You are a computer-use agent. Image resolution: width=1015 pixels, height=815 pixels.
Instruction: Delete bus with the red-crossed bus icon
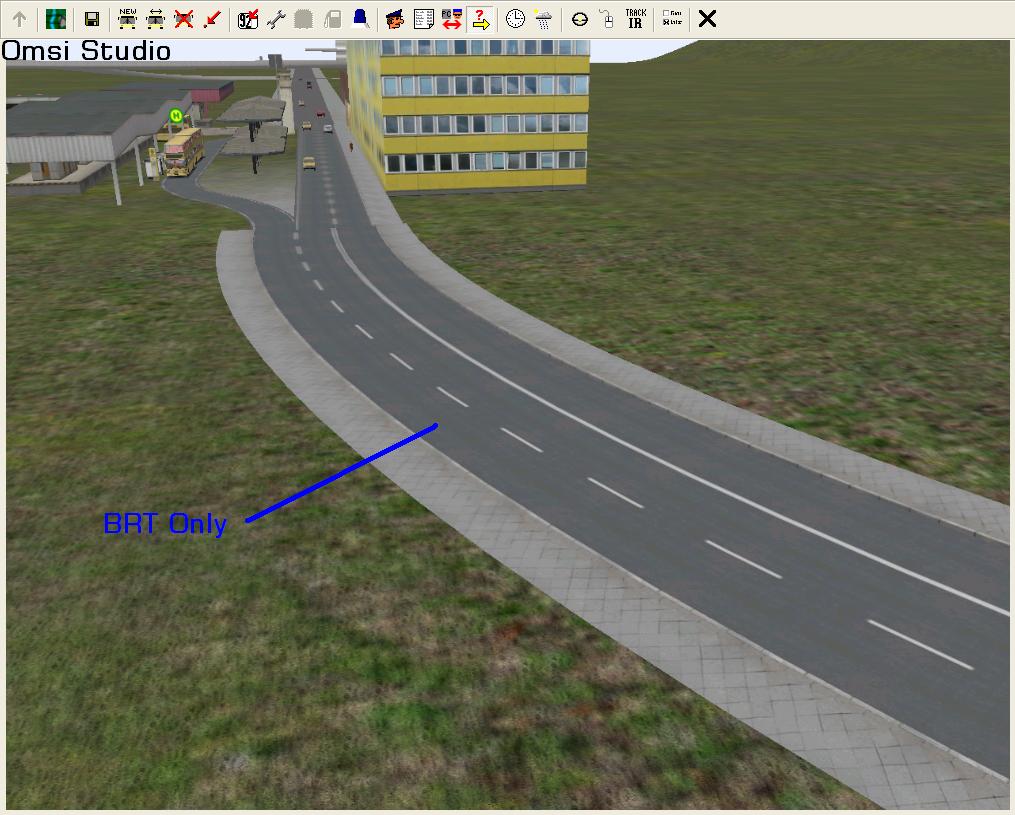(x=183, y=19)
